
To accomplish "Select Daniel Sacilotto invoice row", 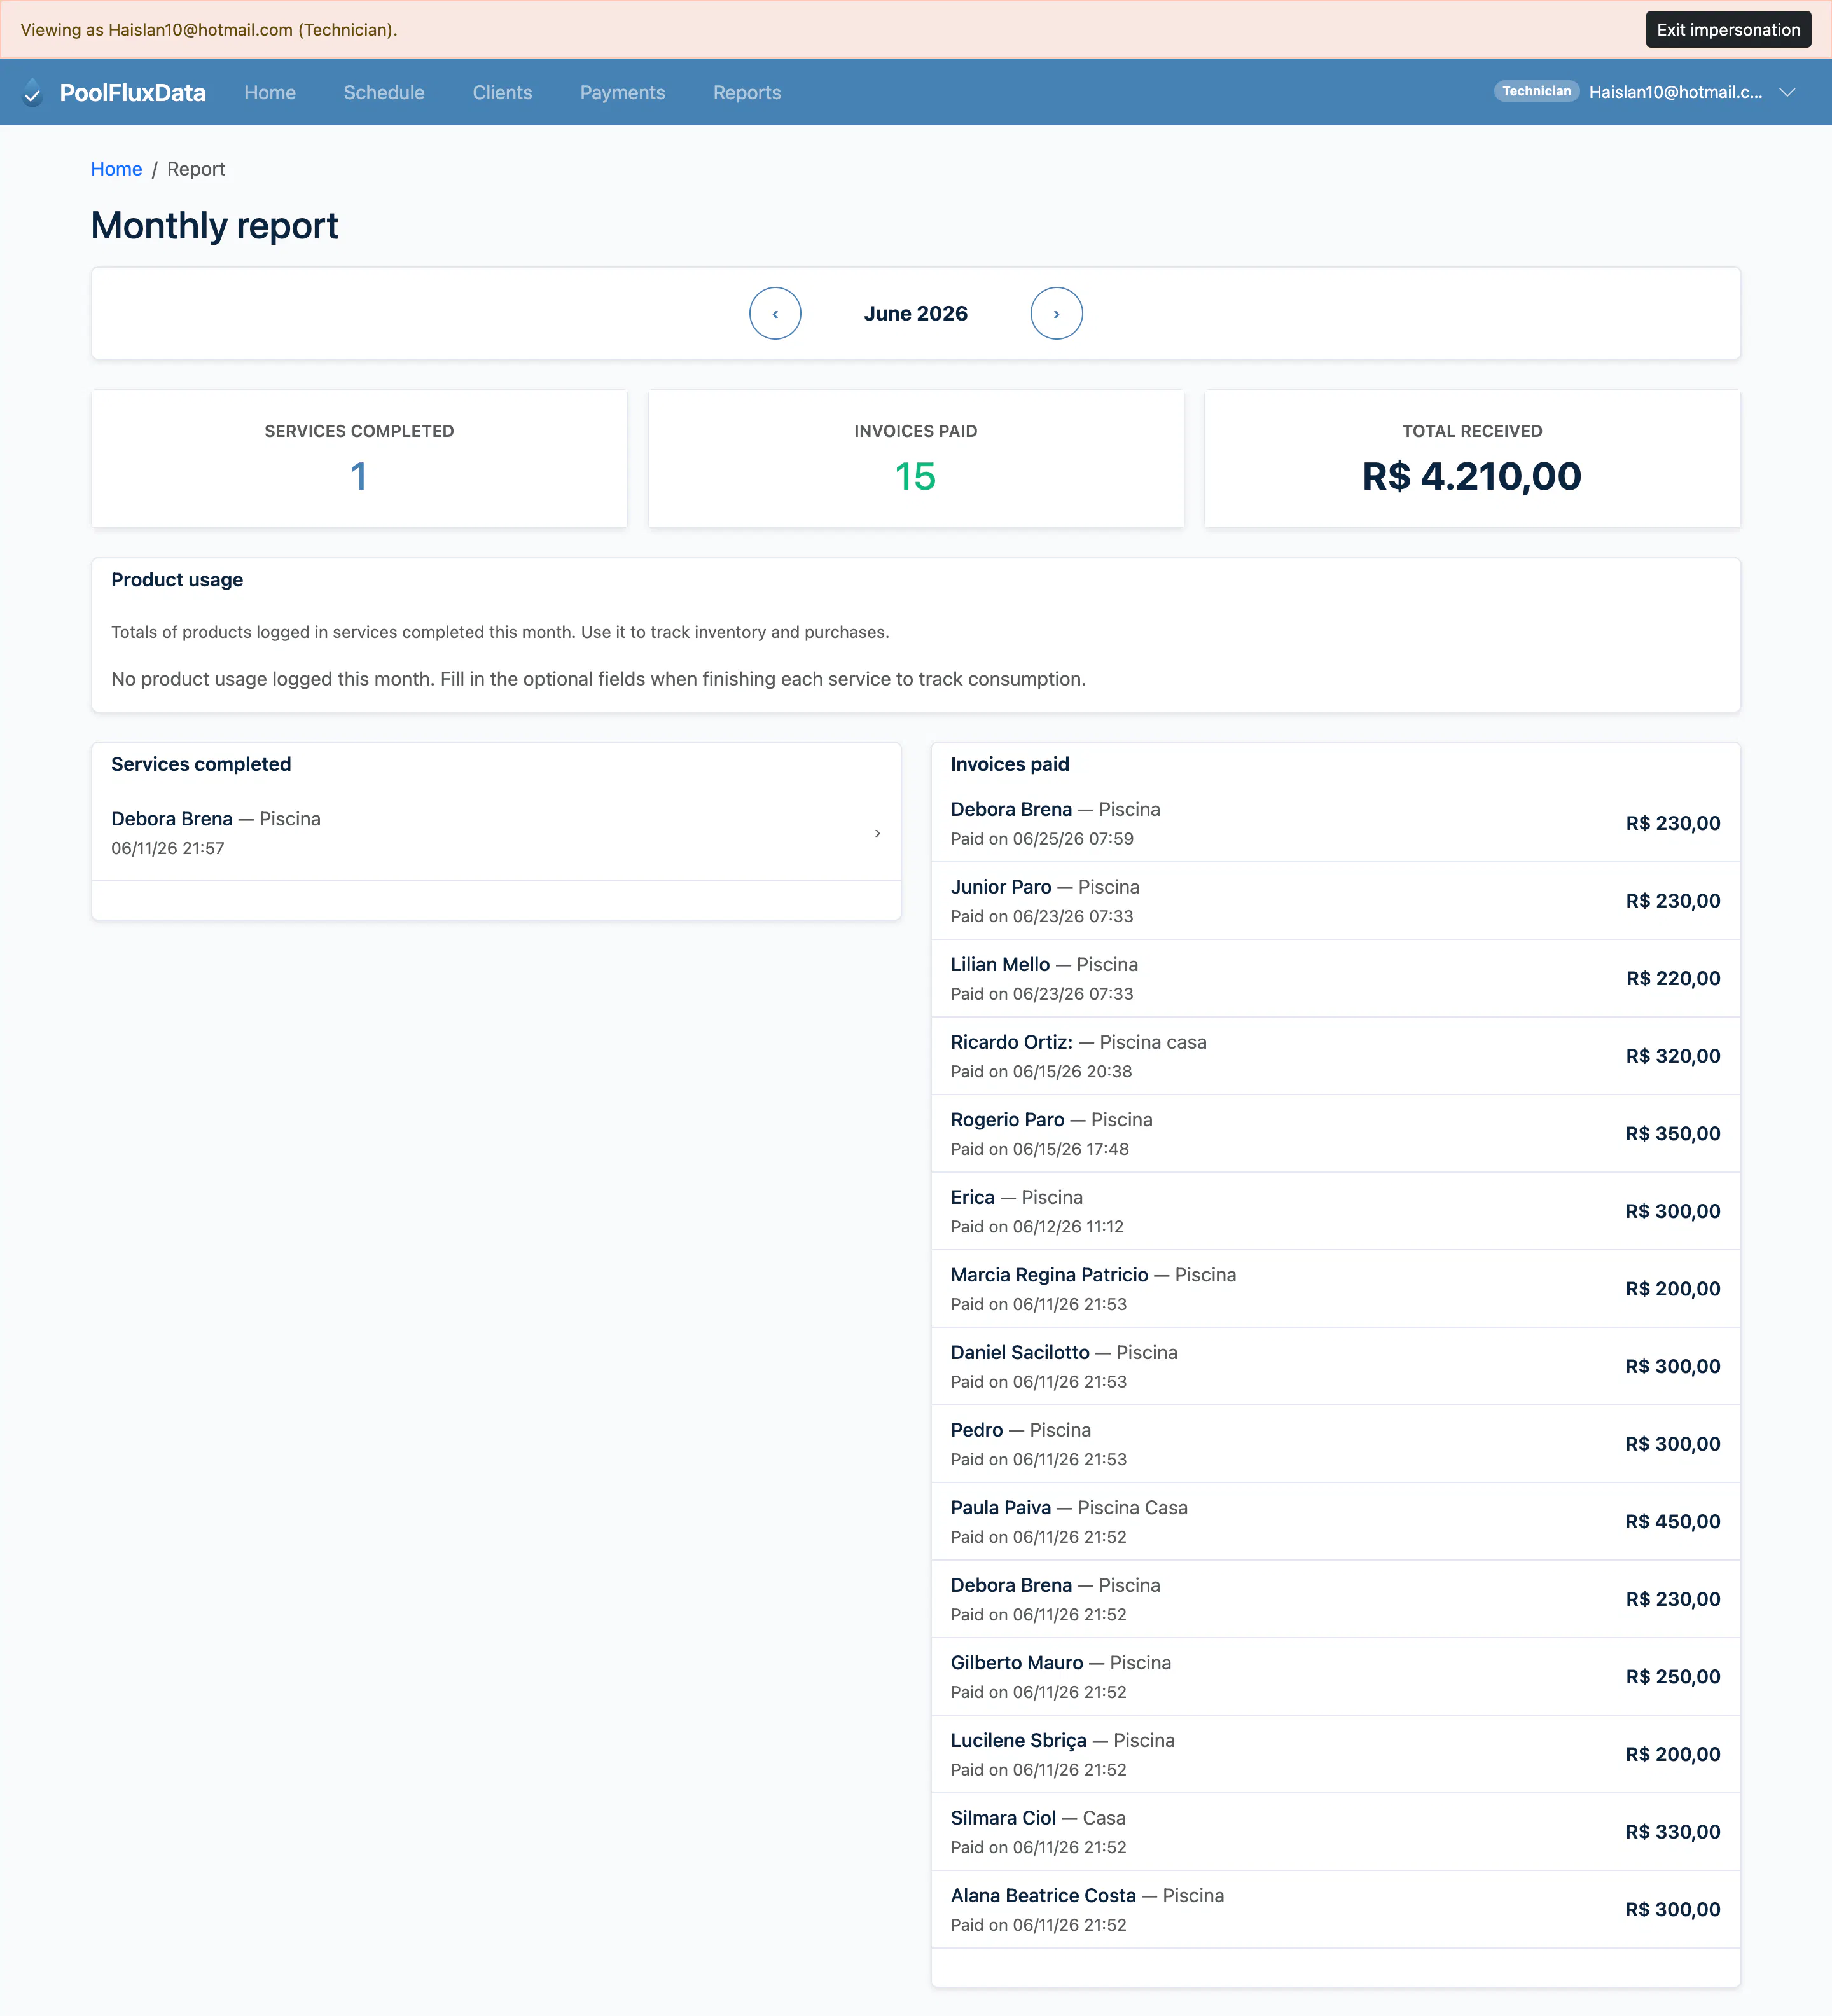I will 1335,1366.
